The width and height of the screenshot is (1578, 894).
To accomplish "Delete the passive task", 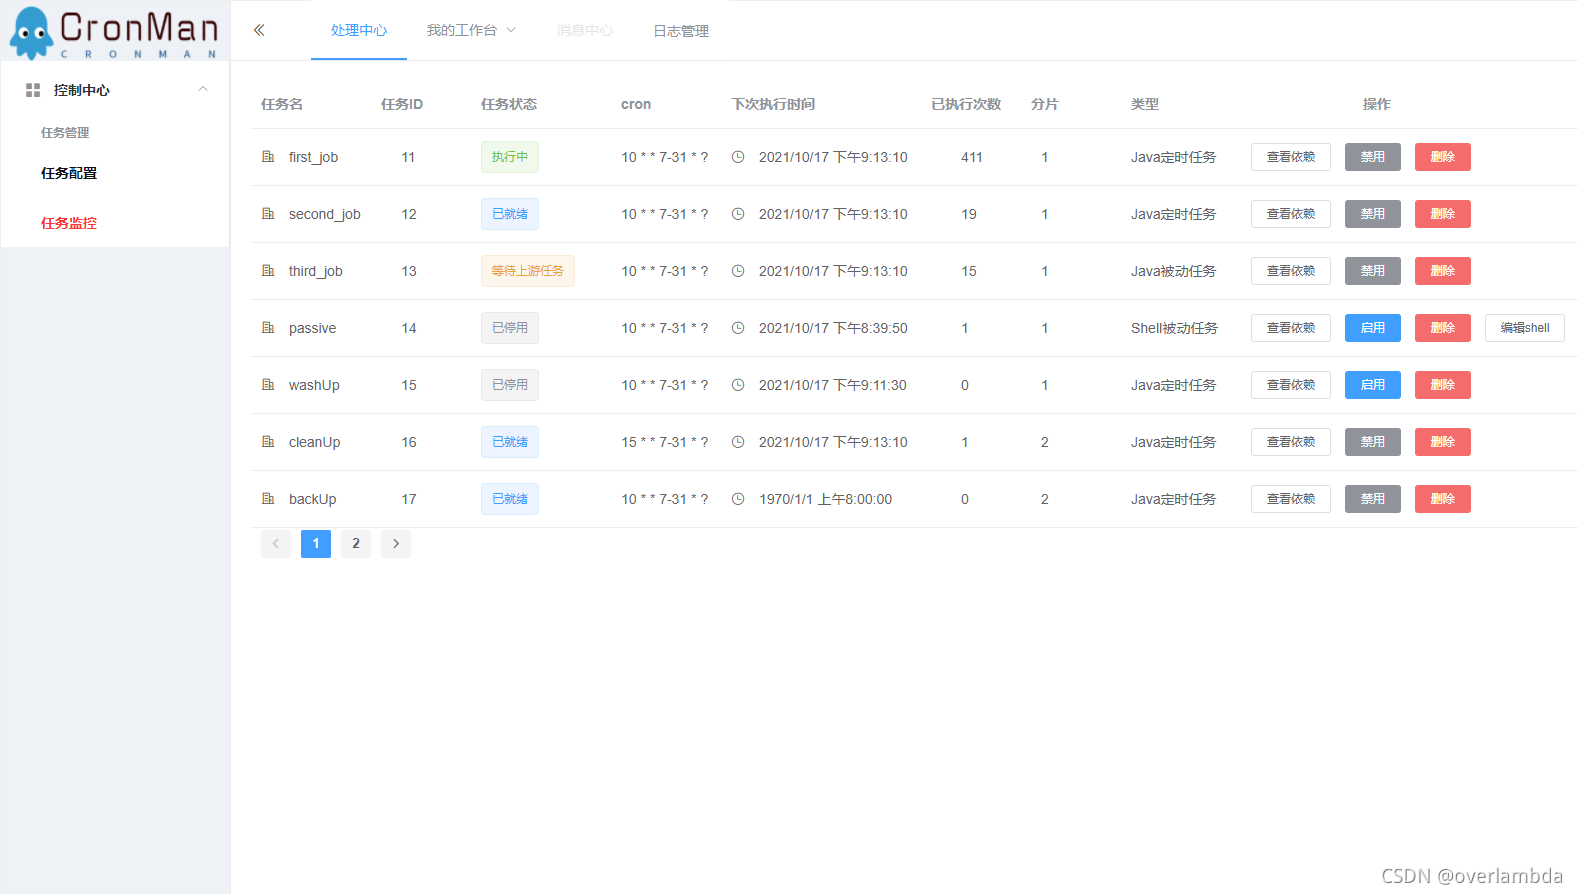I will [1443, 328].
